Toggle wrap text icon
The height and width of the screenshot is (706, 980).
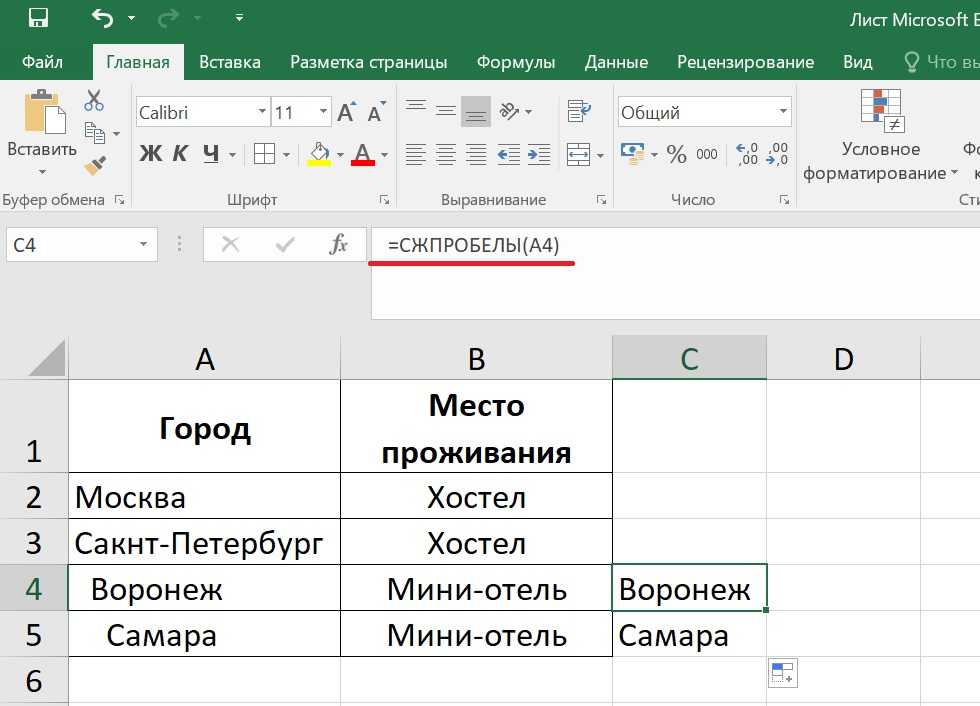(x=579, y=112)
